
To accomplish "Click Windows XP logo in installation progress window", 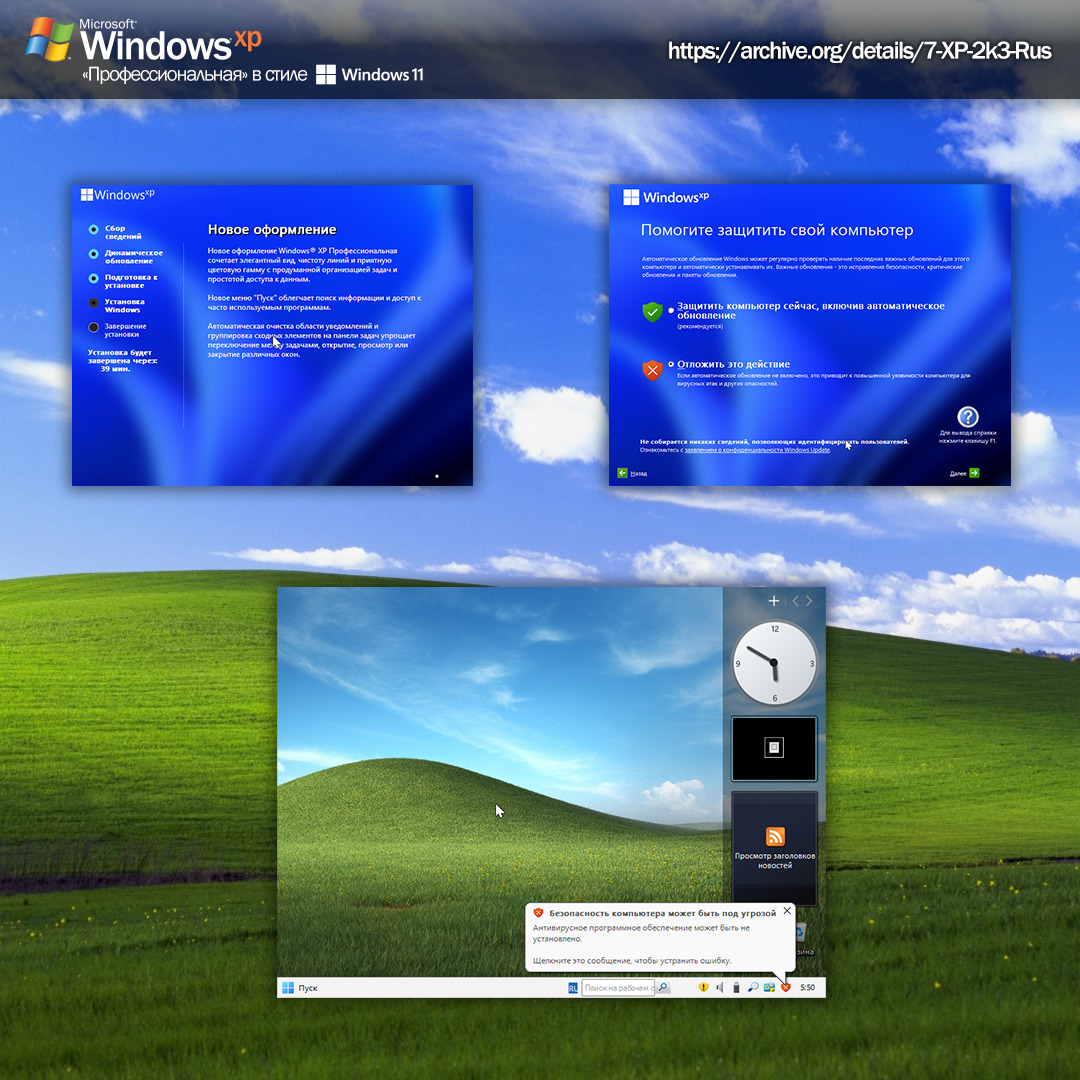I will coord(118,195).
